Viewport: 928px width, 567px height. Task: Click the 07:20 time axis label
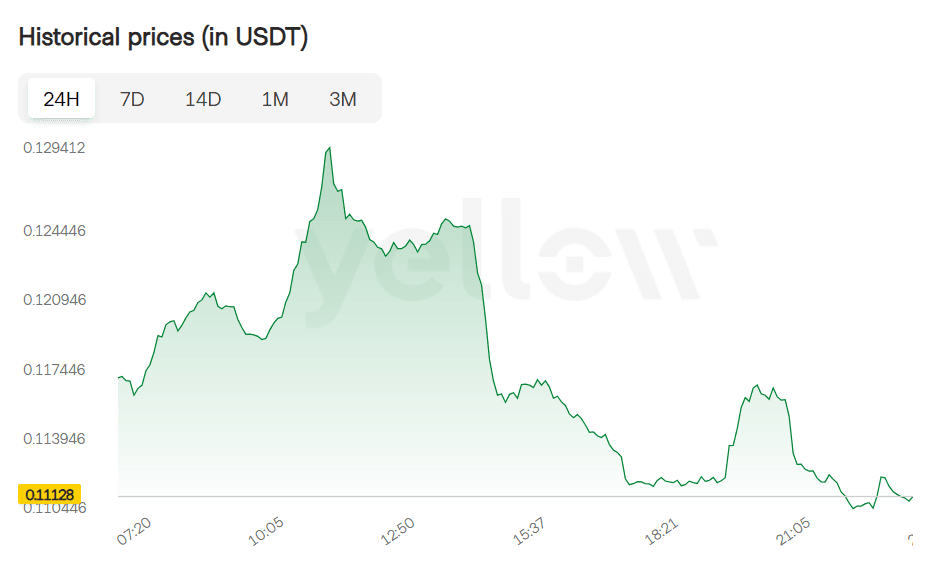(134, 531)
